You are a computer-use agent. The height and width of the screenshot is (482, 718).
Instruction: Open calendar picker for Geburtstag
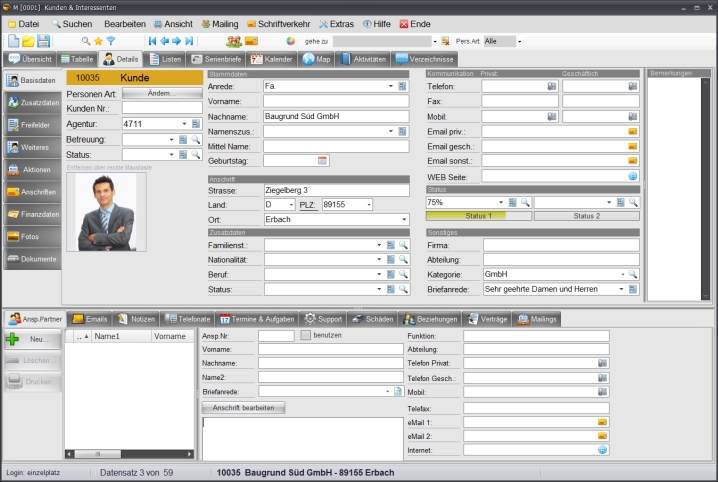pos(323,160)
